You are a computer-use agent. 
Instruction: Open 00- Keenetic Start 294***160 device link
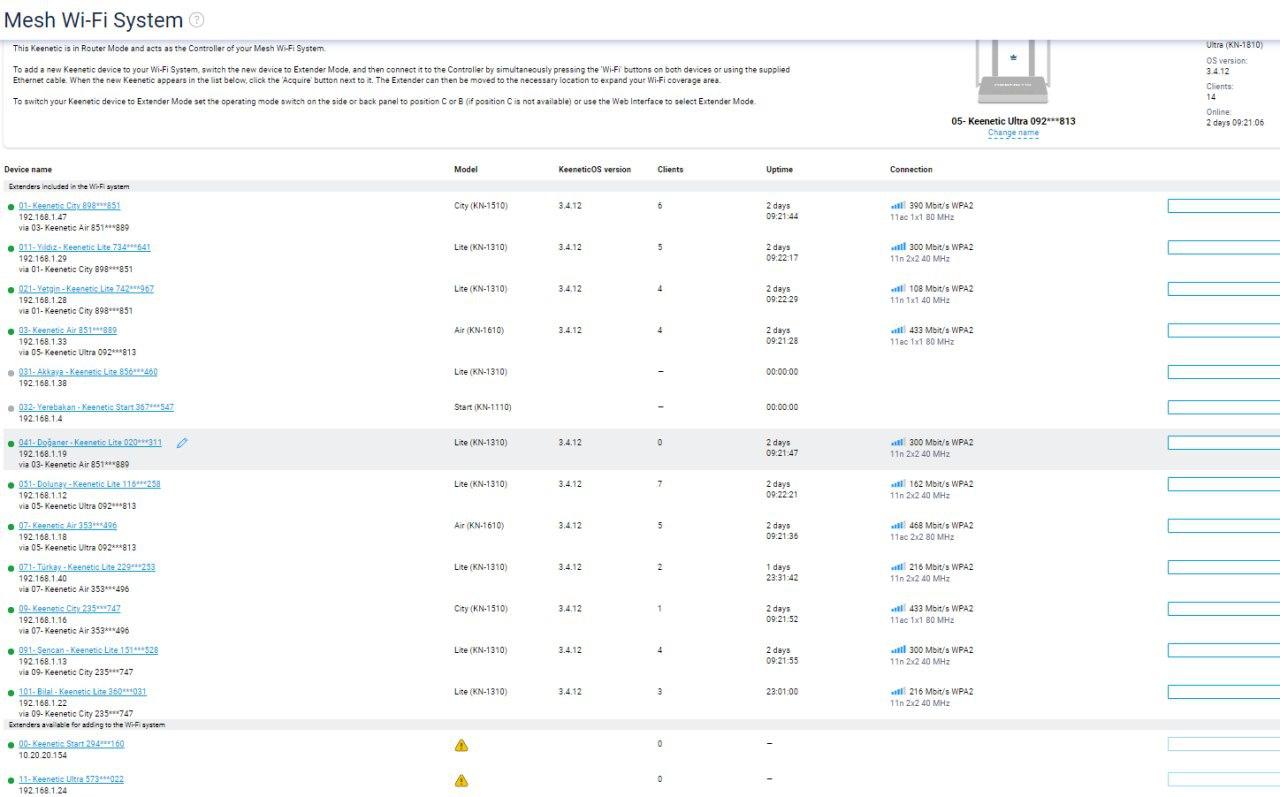[71, 744]
